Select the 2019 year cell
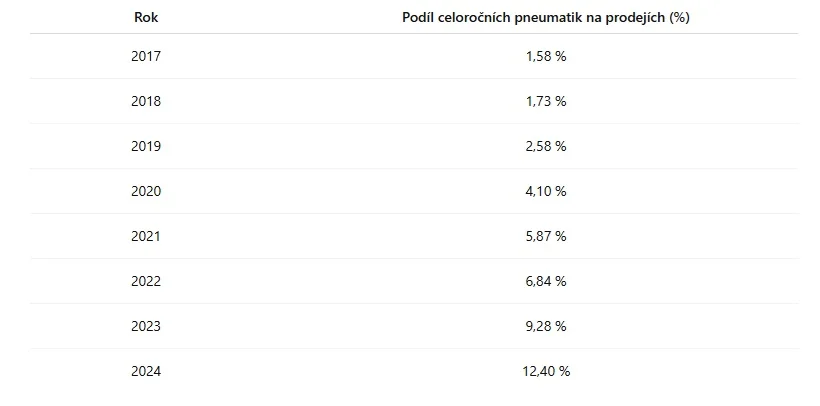The height and width of the screenshot is (406, 820). click(x=145, y=146)
